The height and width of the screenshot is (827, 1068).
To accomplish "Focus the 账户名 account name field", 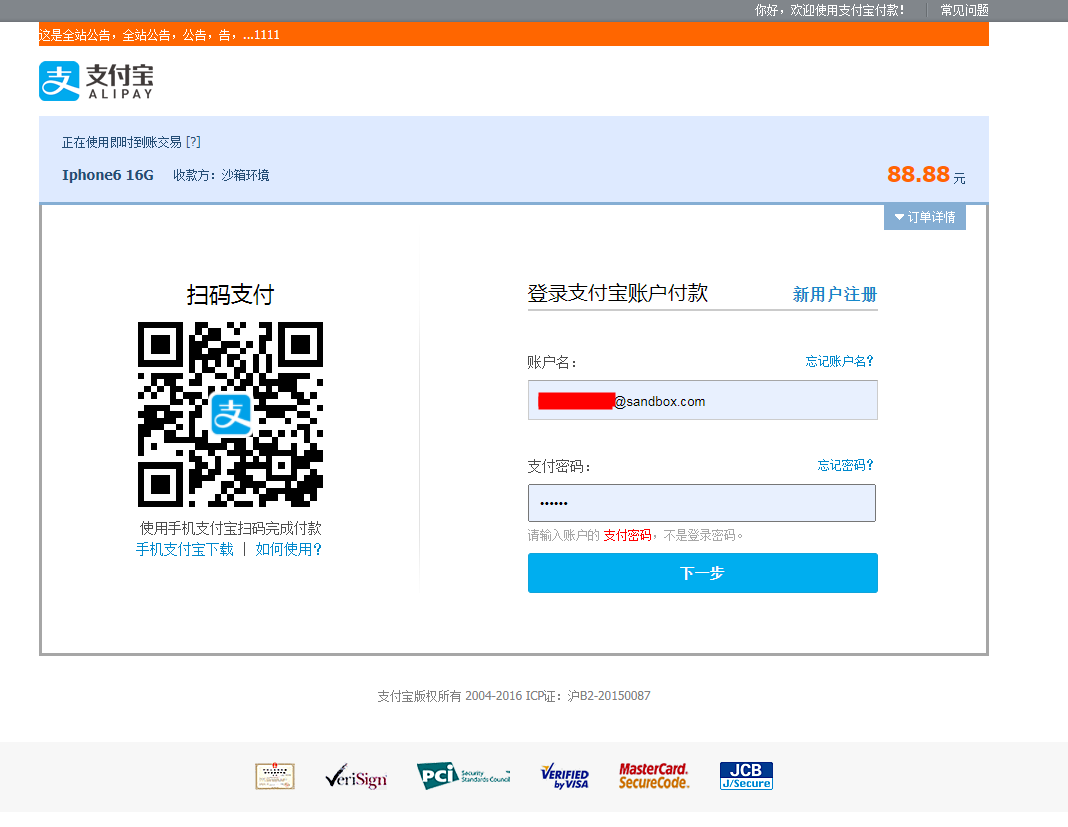I will tap(703, 401).
